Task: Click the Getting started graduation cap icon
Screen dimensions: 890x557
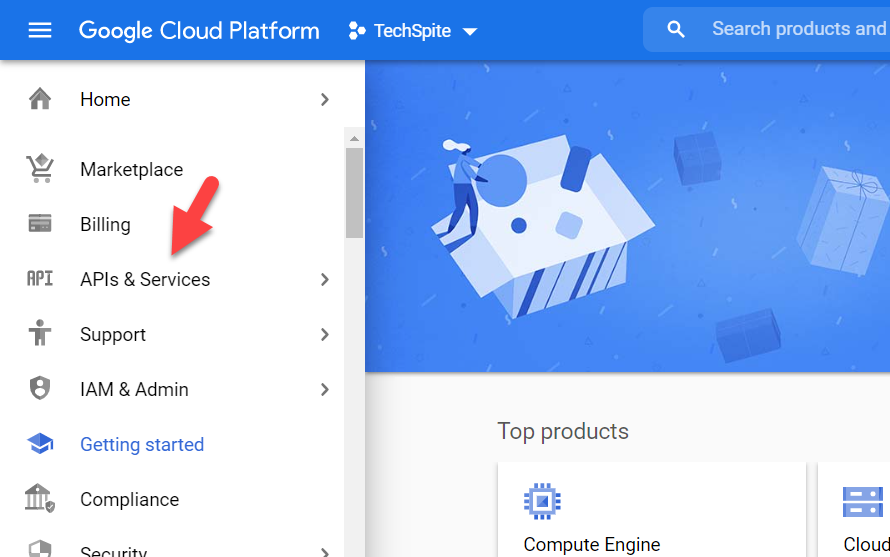Action: [40, 444]
